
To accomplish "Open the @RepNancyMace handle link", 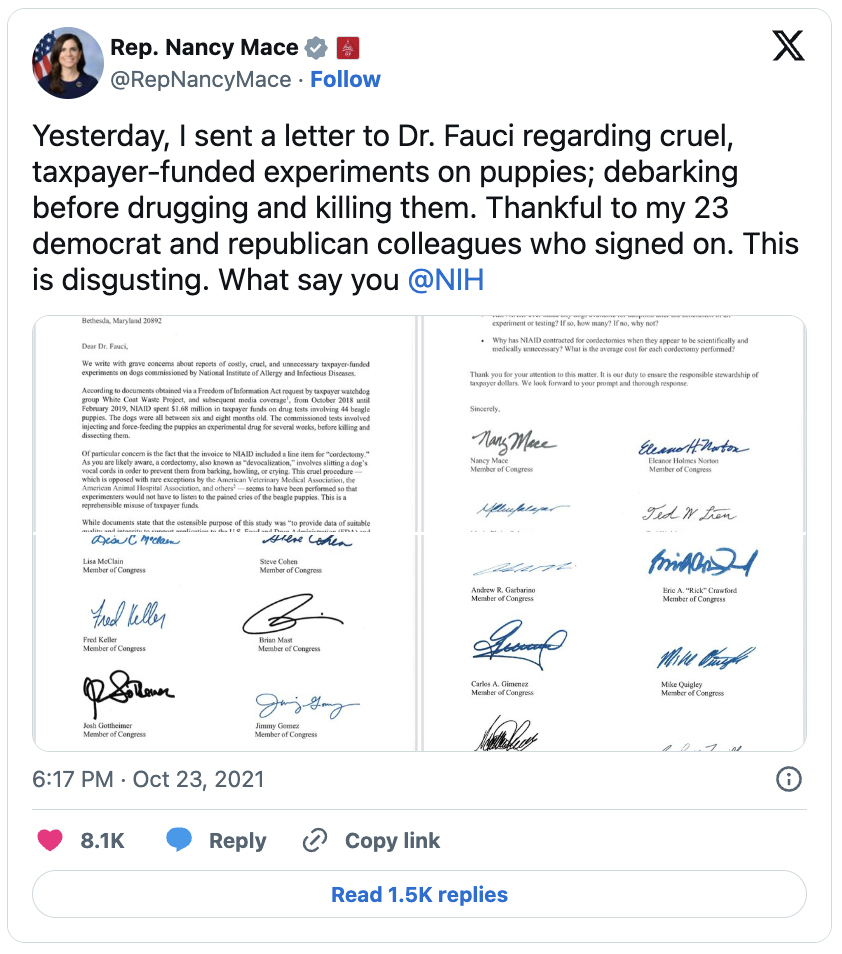I will 201,79.
